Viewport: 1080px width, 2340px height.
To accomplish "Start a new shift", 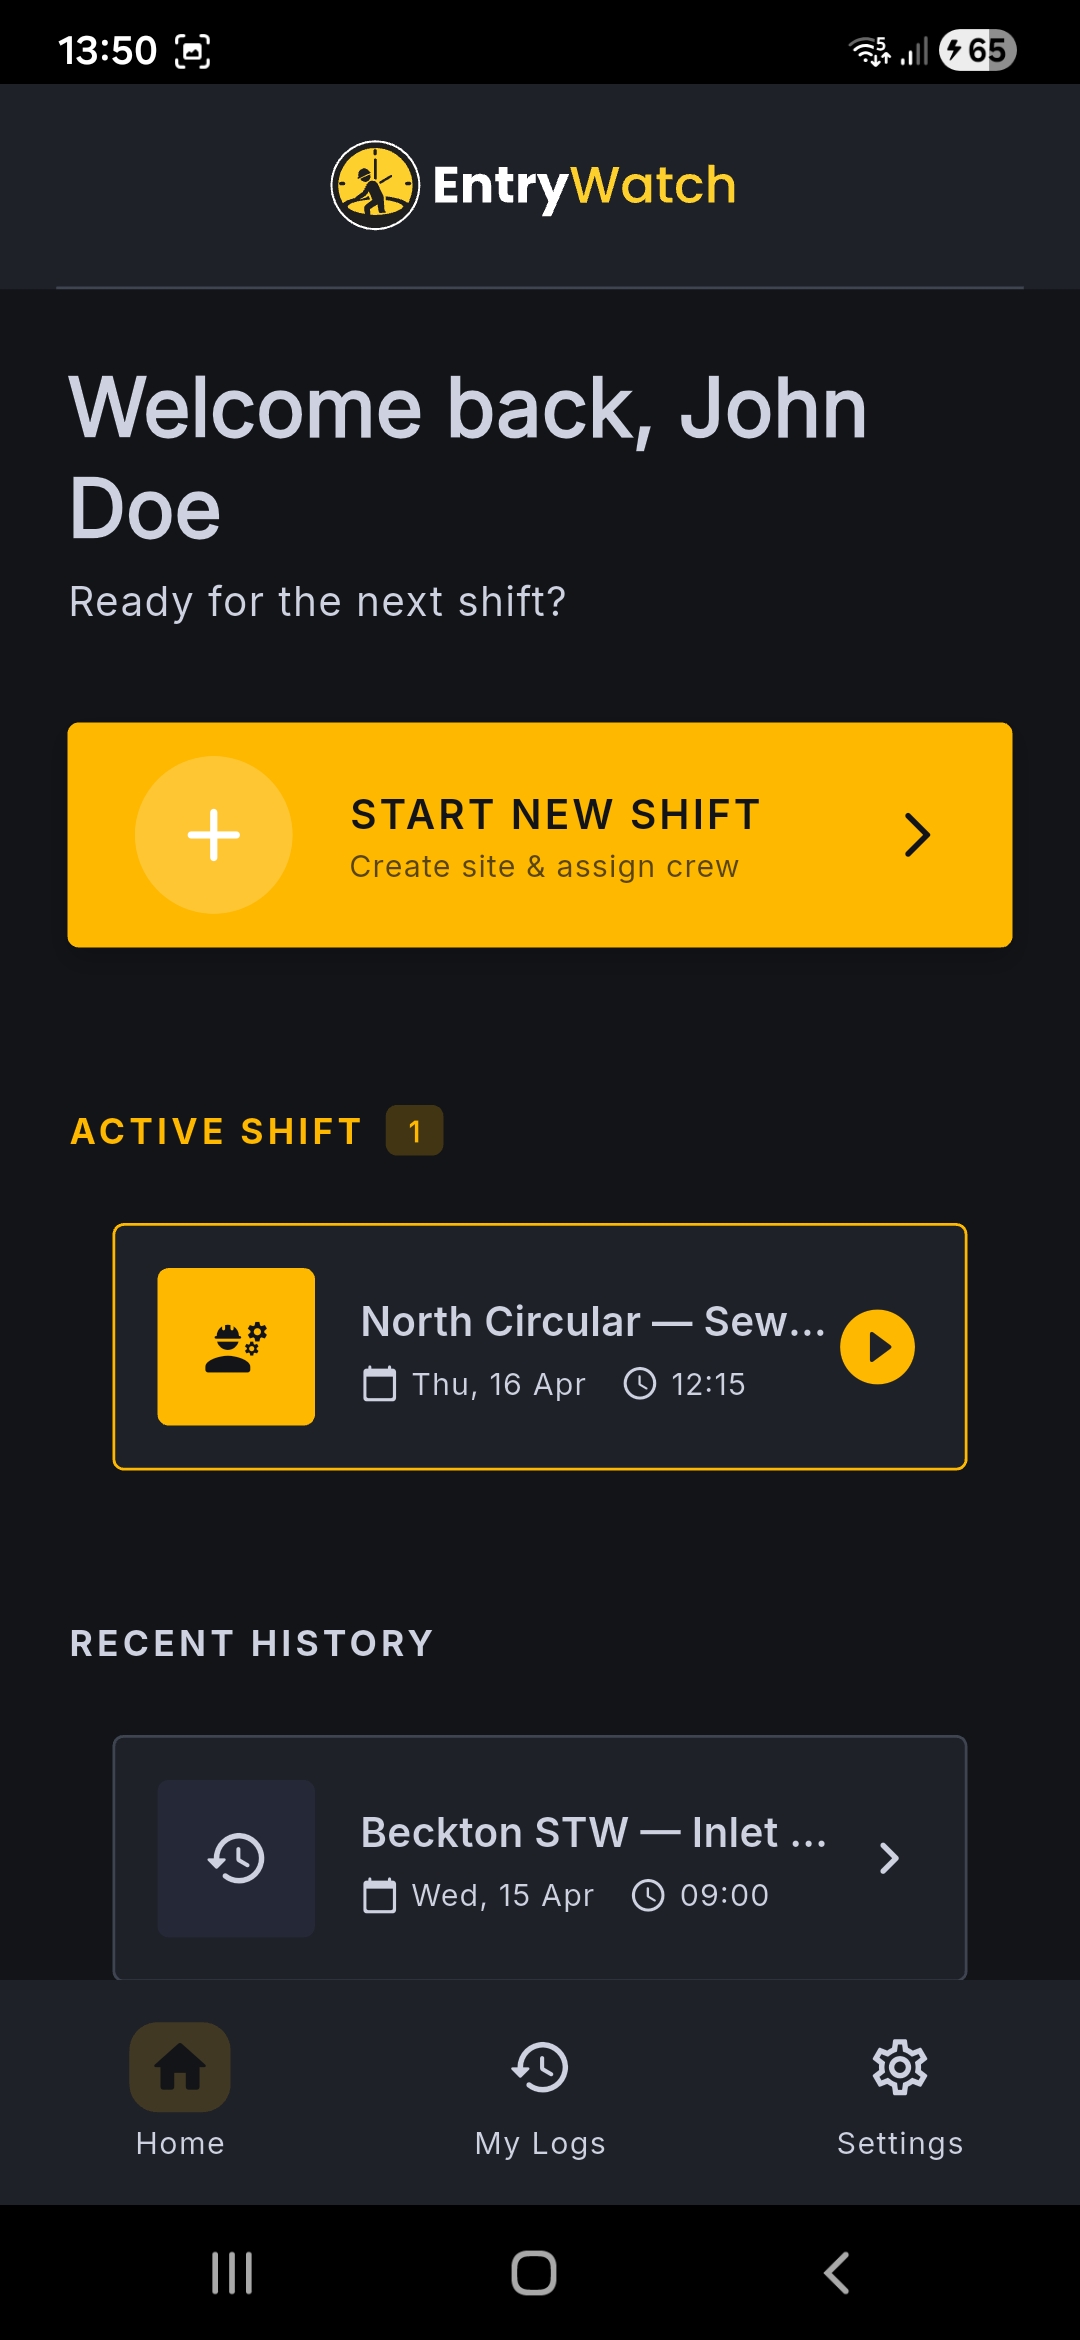I will 540,835.
